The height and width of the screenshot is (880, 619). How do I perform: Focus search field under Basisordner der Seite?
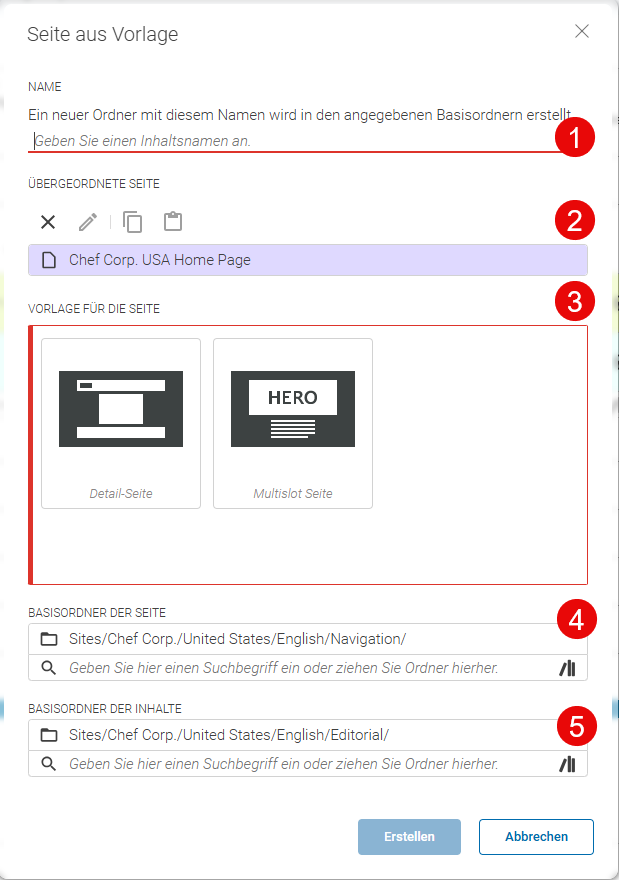310,668
